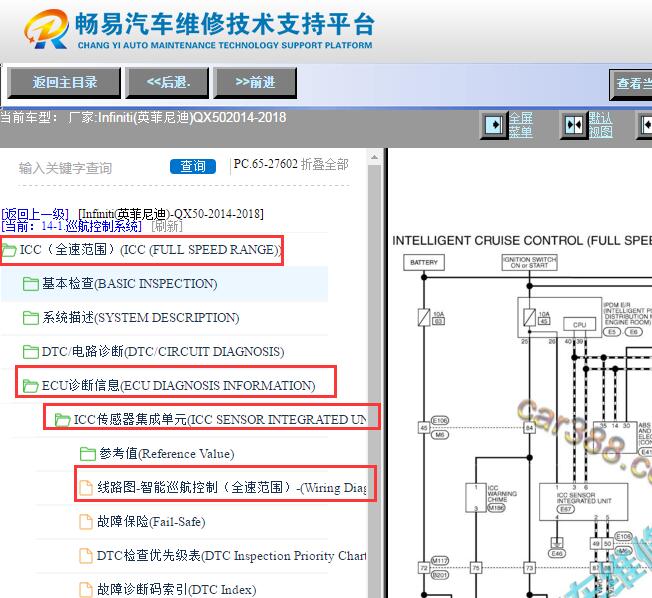Click the CPU block in IPDM E/R
The image size is (652, 598).
[x=579, y=324]
